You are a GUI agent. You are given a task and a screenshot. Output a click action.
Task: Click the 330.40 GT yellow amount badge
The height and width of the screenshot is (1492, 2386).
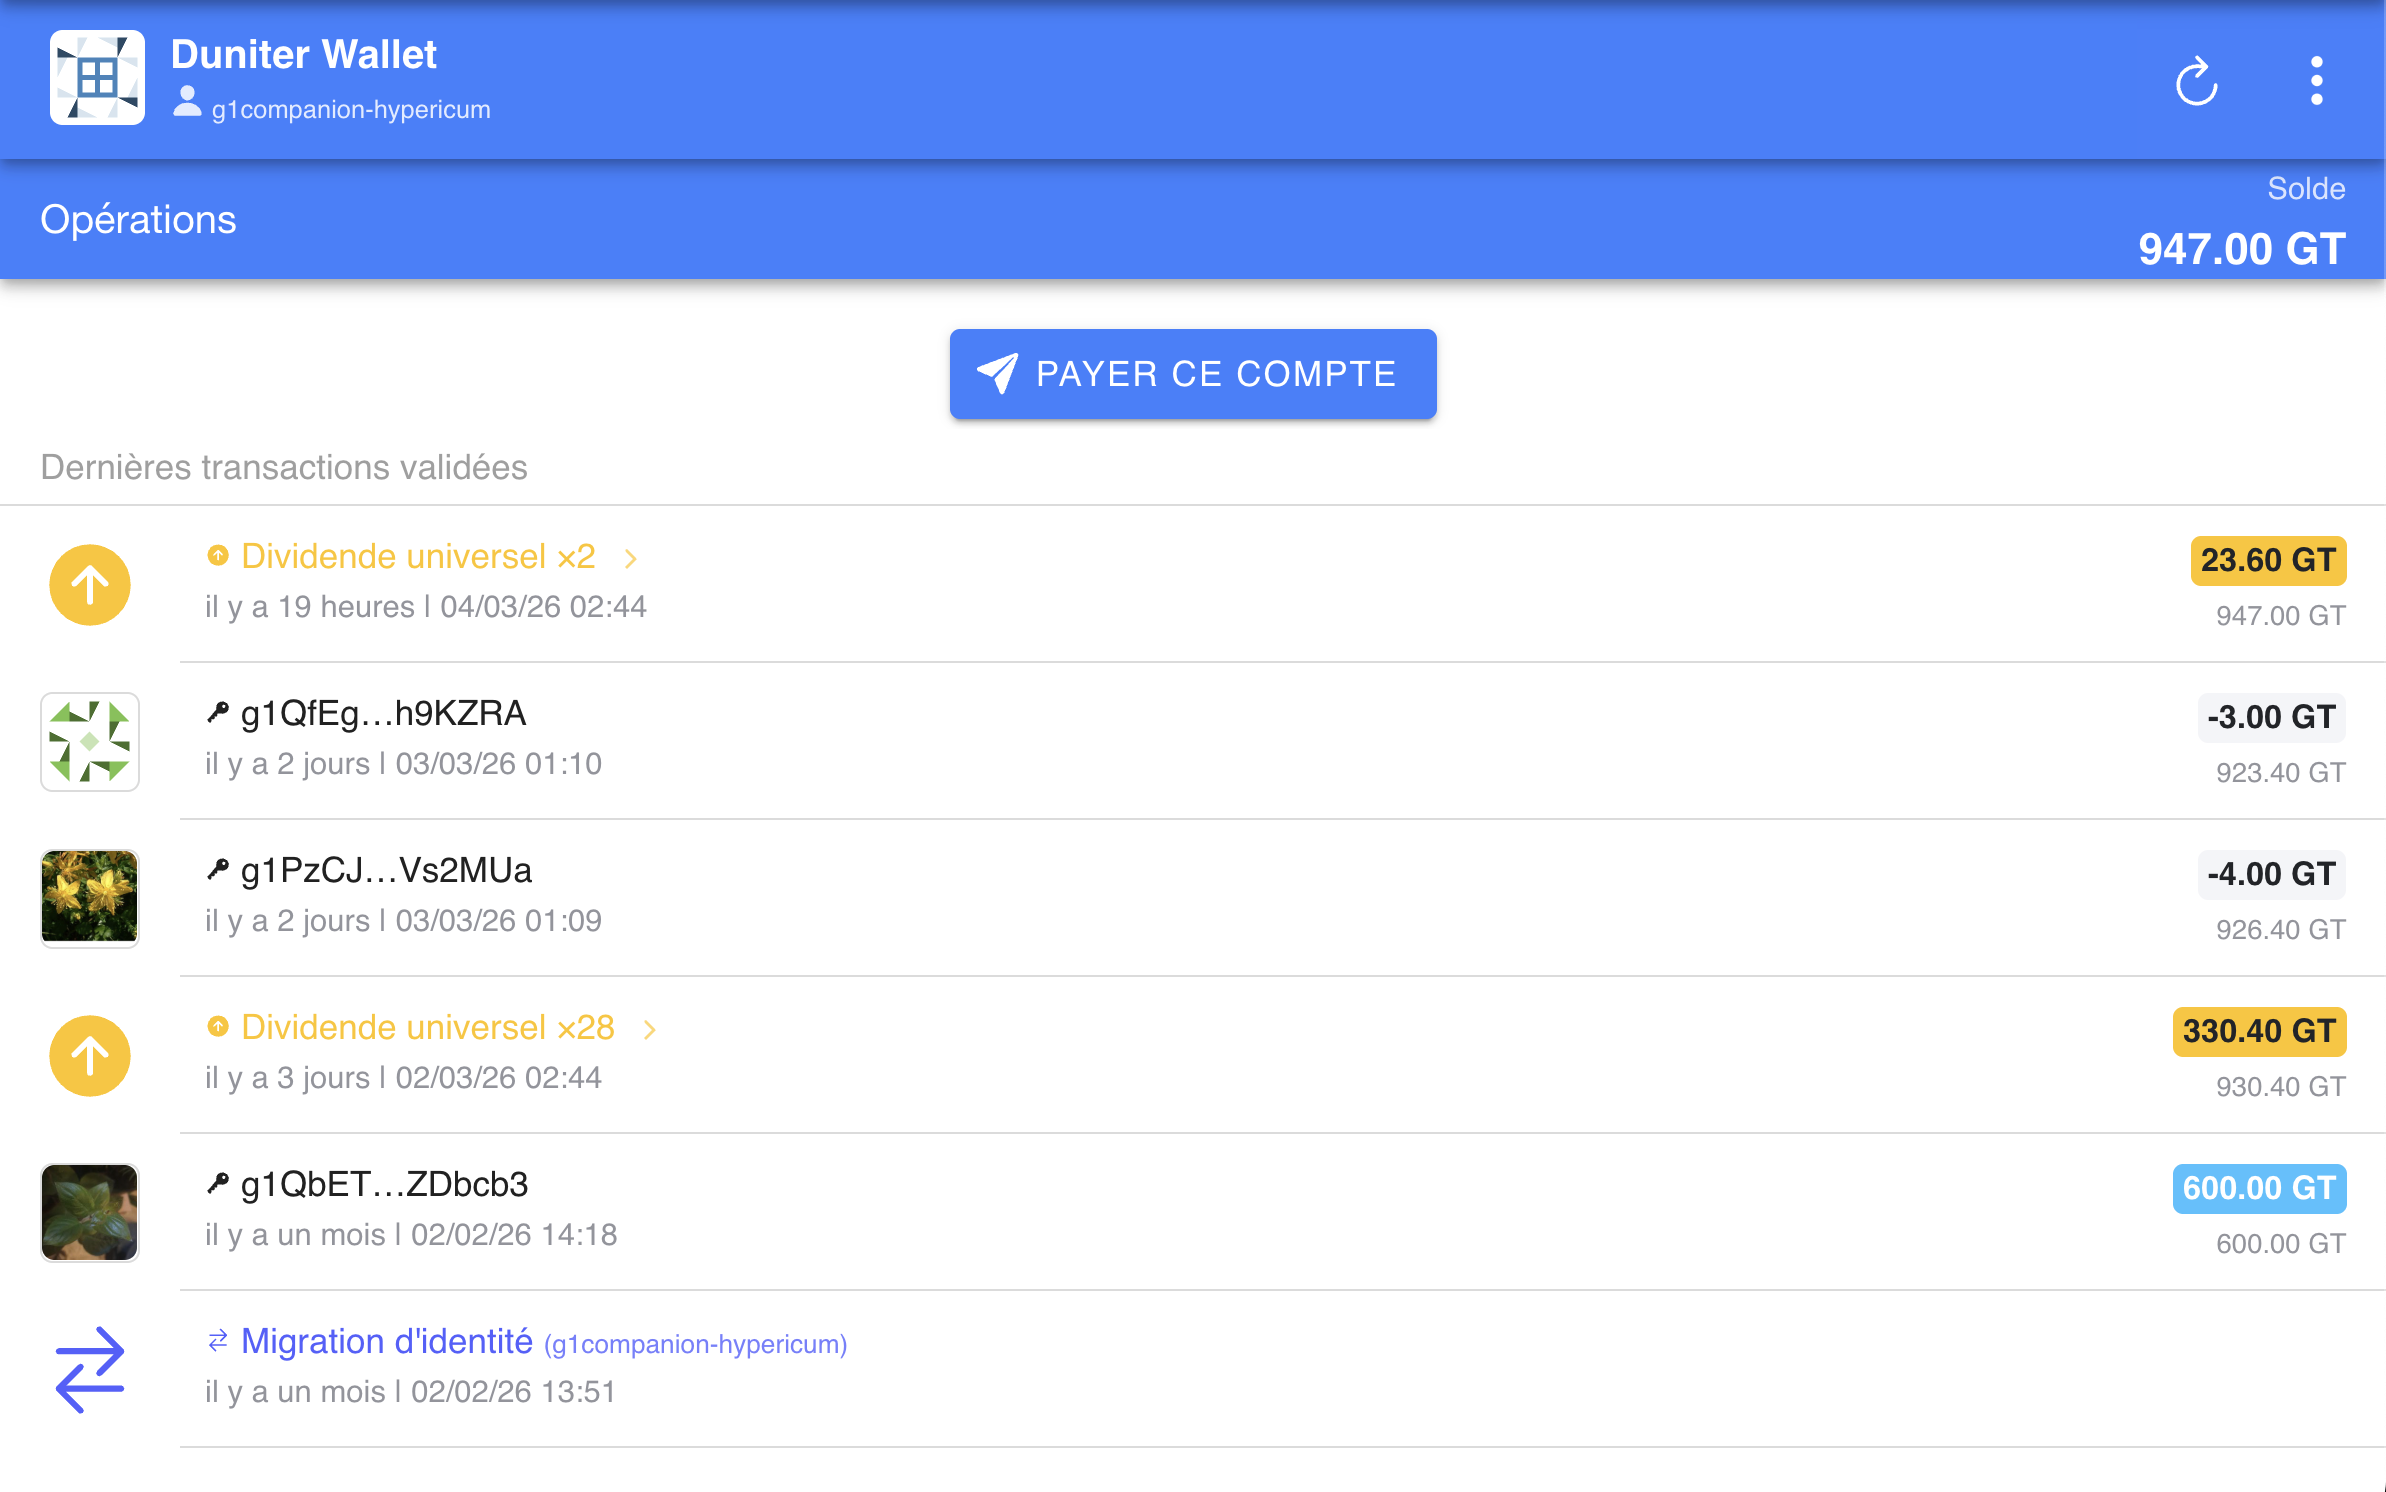point(2258,1031)
